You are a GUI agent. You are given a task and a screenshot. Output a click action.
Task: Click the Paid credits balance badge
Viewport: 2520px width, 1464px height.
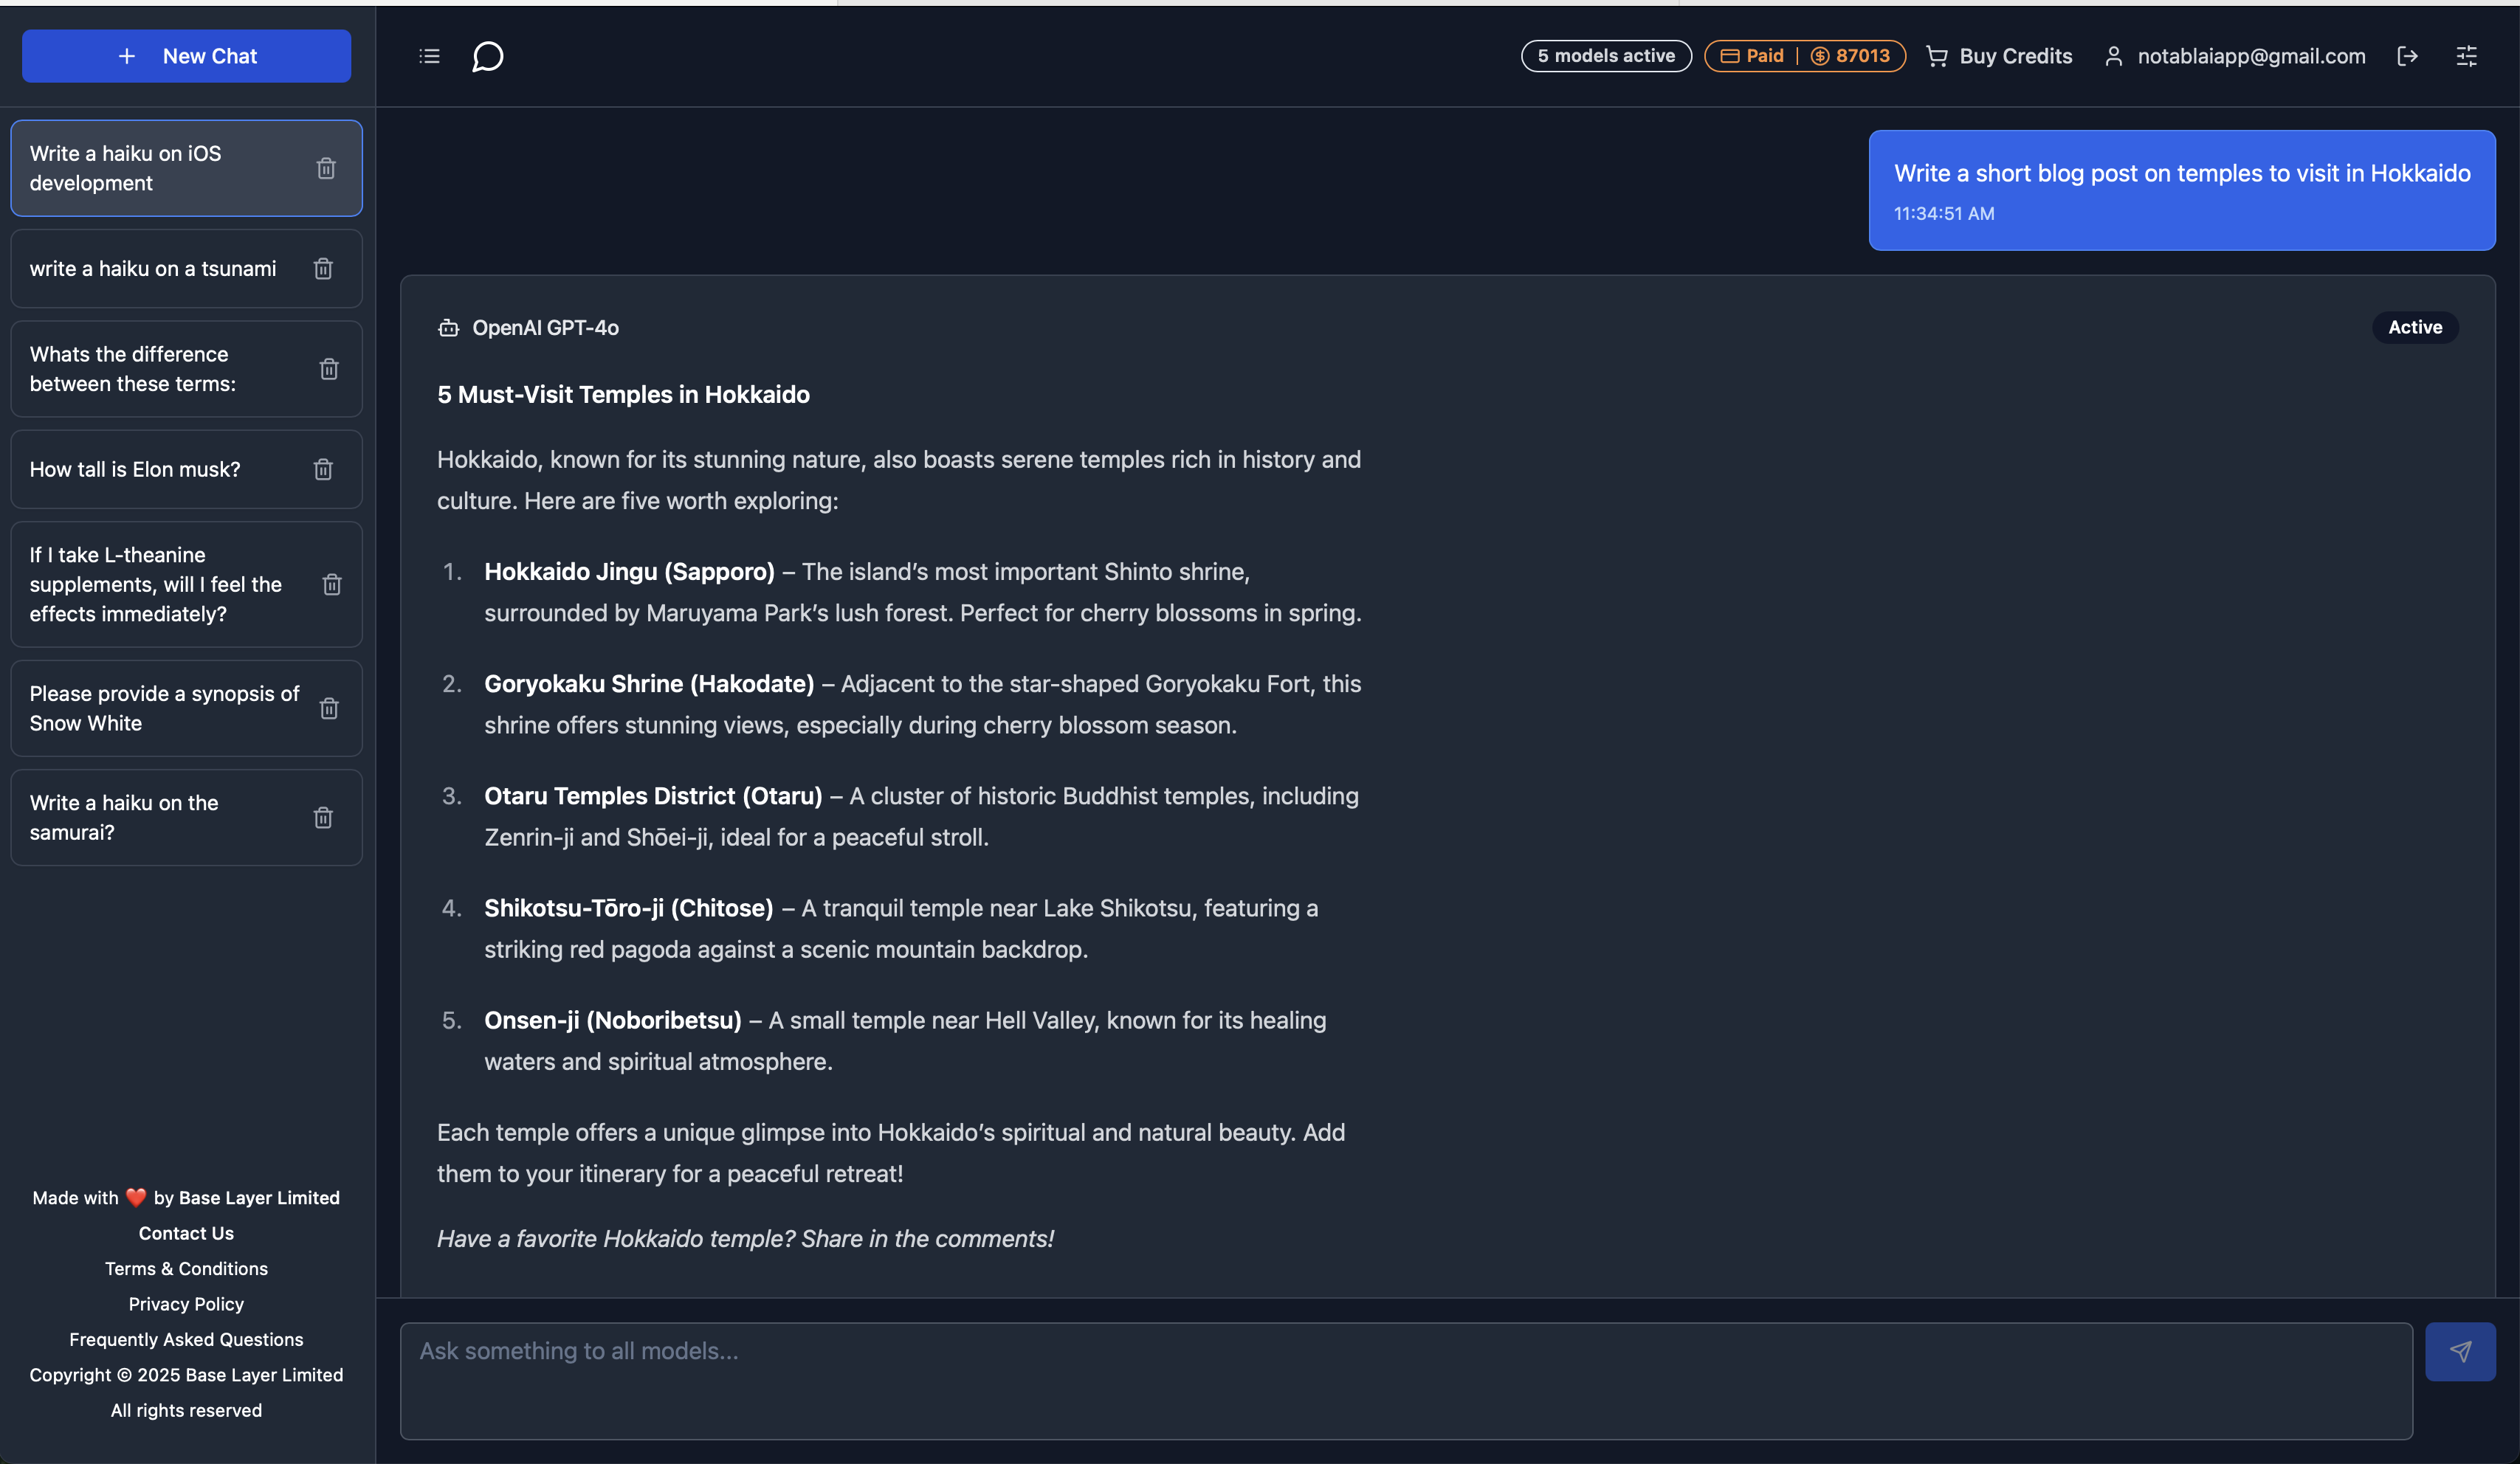coord(1804,56)
